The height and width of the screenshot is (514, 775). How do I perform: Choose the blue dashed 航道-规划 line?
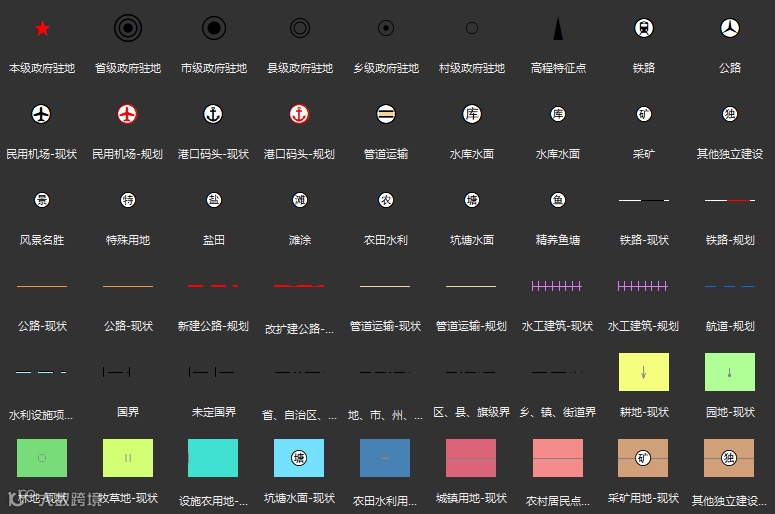[730, 286]
